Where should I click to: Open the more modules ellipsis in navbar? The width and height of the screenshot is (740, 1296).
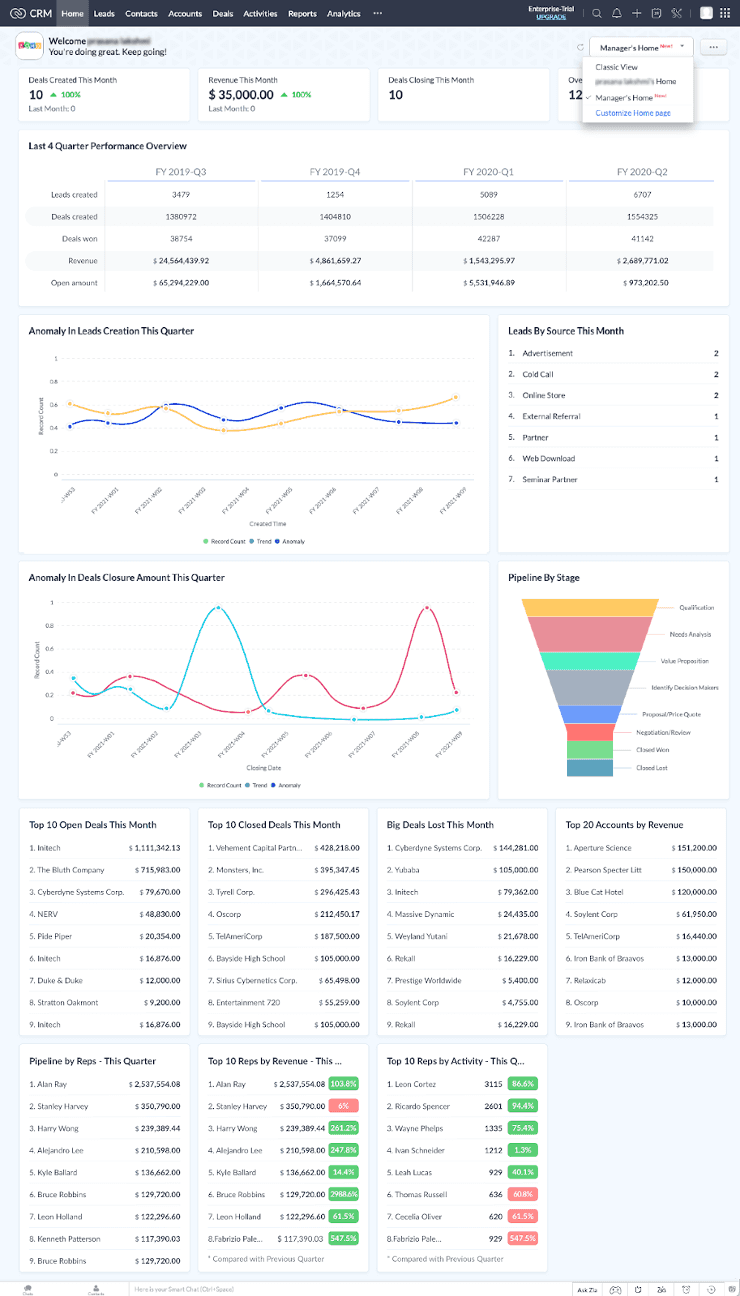click(x=377, y=14)
